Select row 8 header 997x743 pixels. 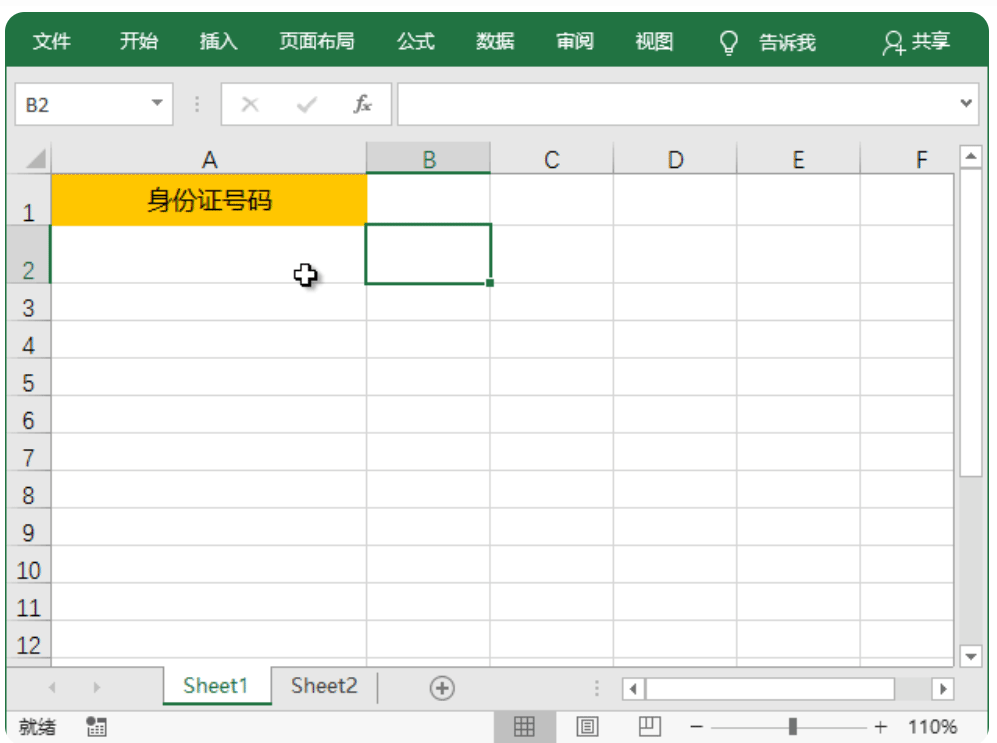point(29,489)
